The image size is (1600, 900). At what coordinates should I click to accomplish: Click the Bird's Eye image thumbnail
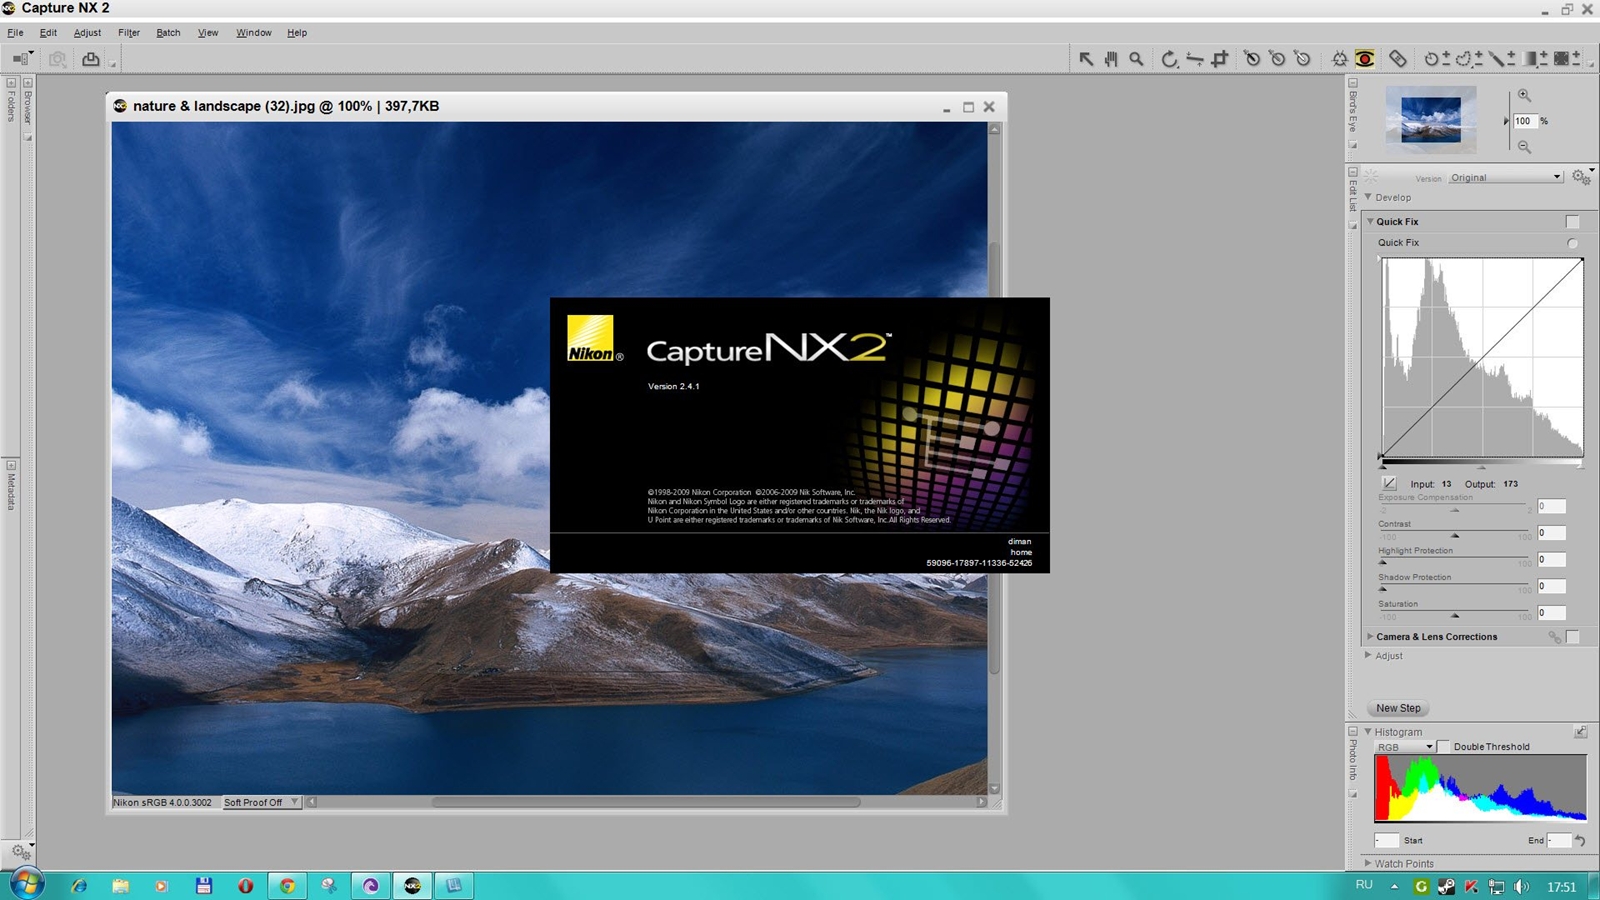[1431, 119]
